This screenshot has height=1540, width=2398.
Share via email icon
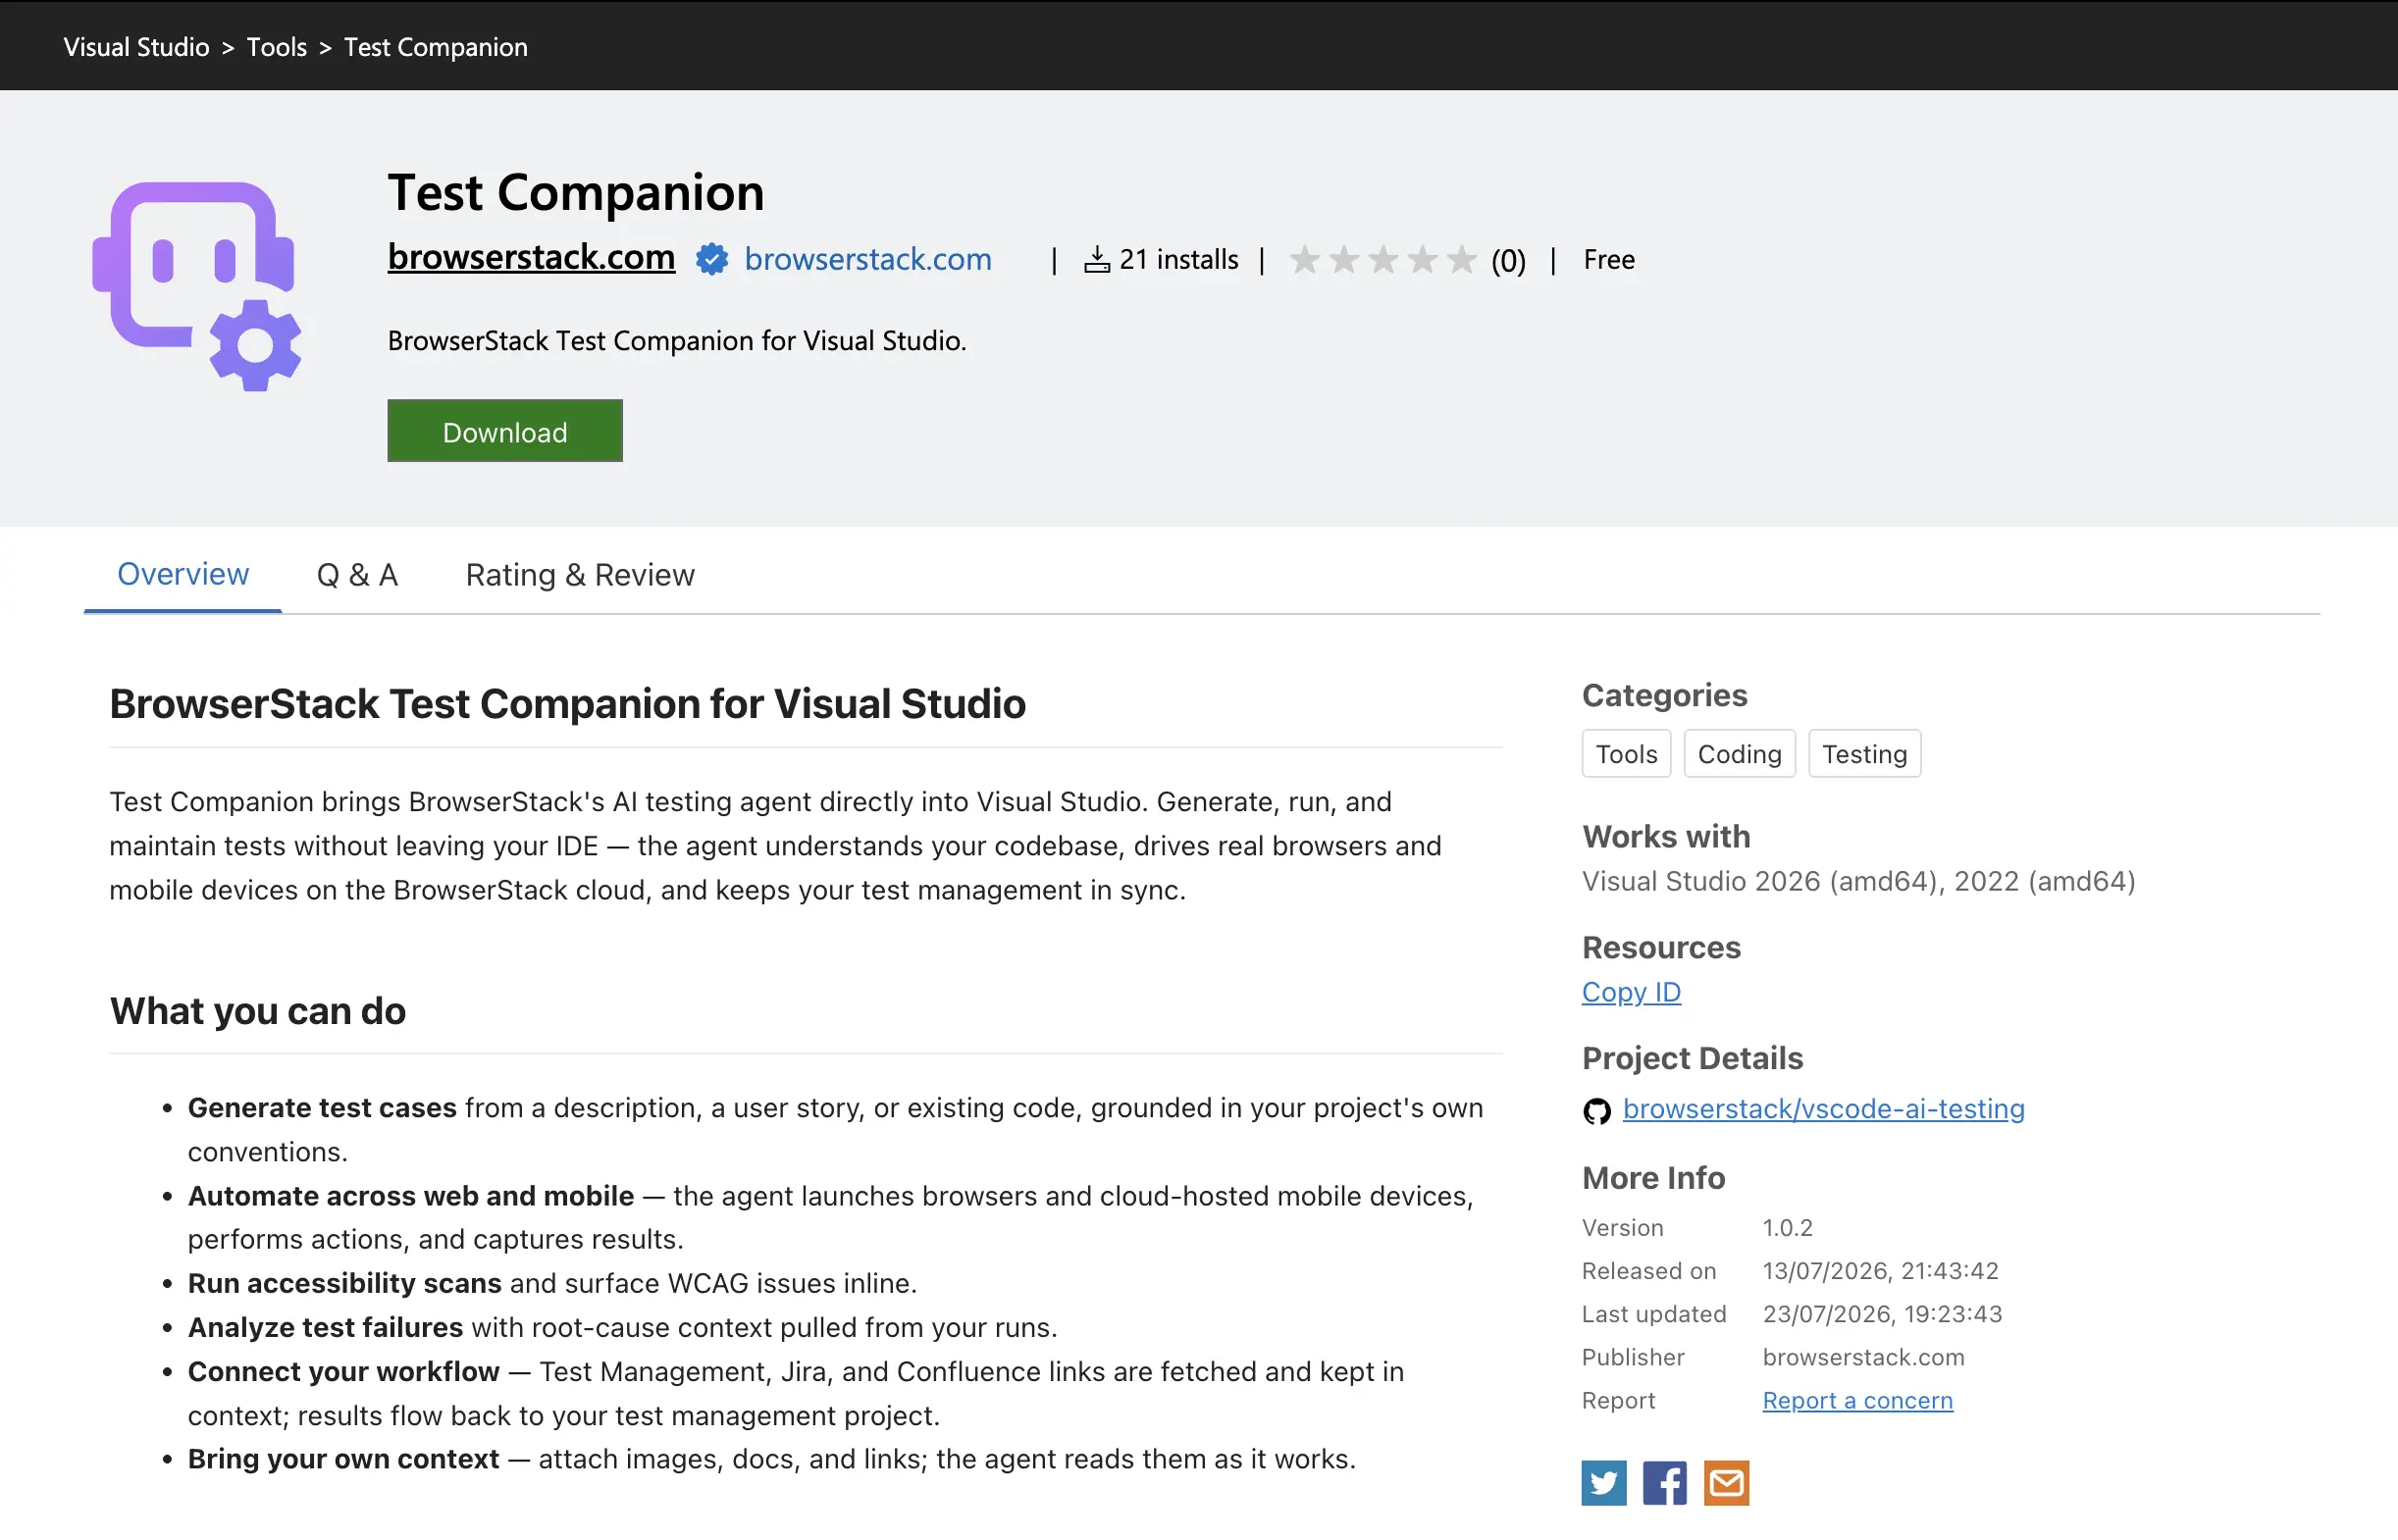(1725, 1482)
